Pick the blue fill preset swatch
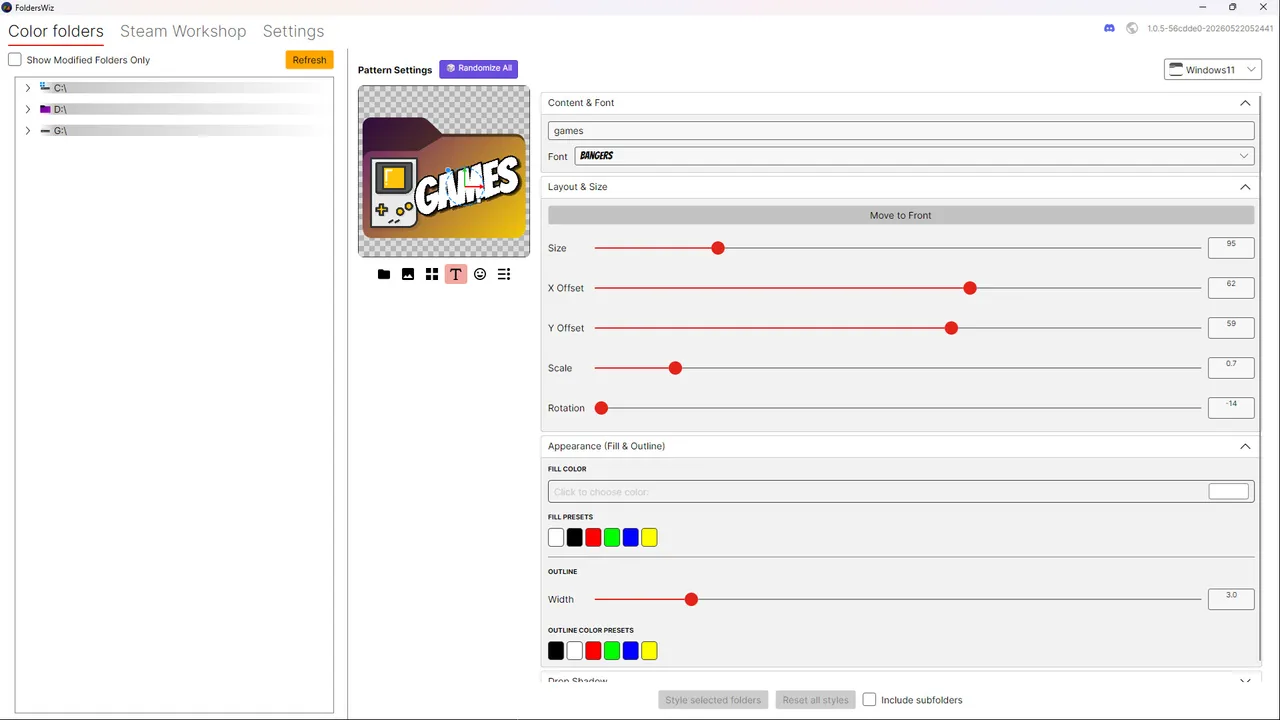This screenshot has height=720, width=1280. pos(630,538)
